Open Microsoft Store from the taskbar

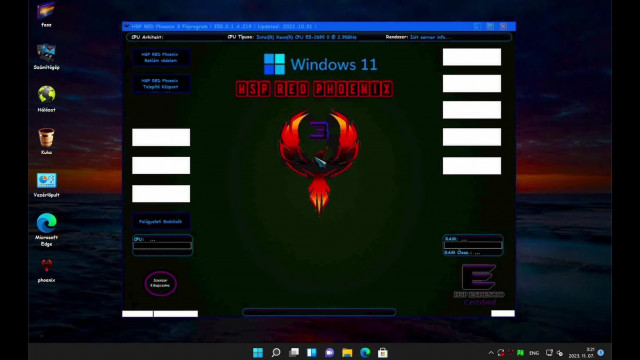pos(382,352)
